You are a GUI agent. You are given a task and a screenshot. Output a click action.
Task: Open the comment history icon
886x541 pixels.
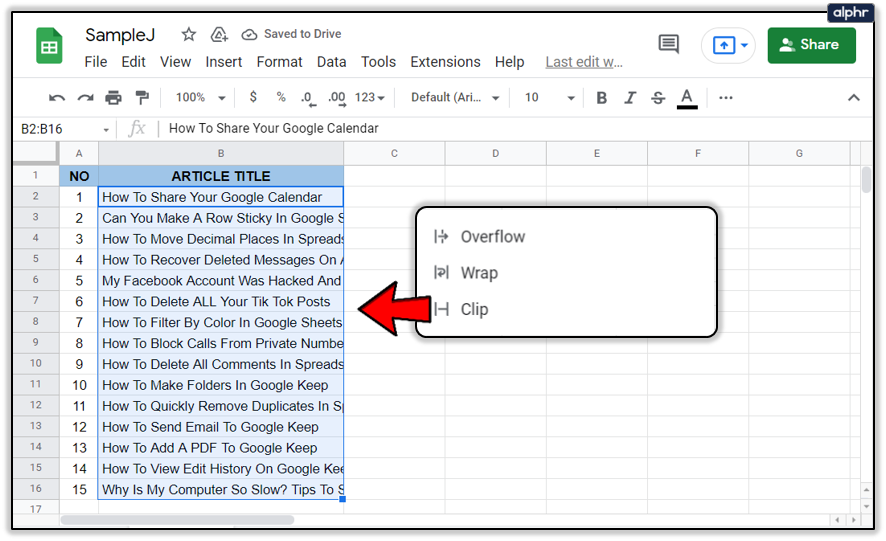click(669, 44)
